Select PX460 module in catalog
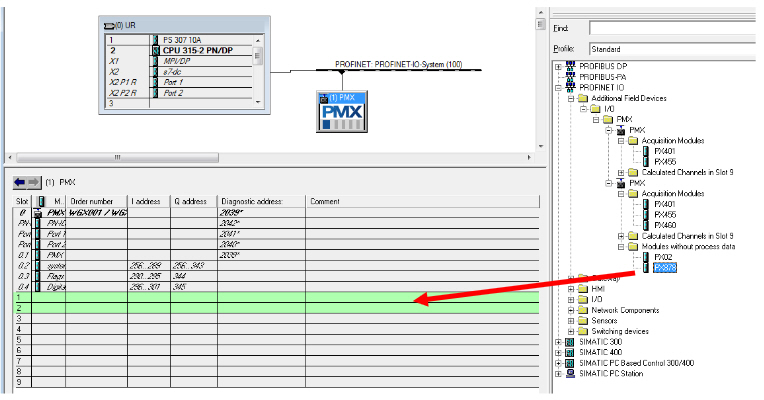The image size is (764, 400). pyautogui.click(x=665, y=225)
